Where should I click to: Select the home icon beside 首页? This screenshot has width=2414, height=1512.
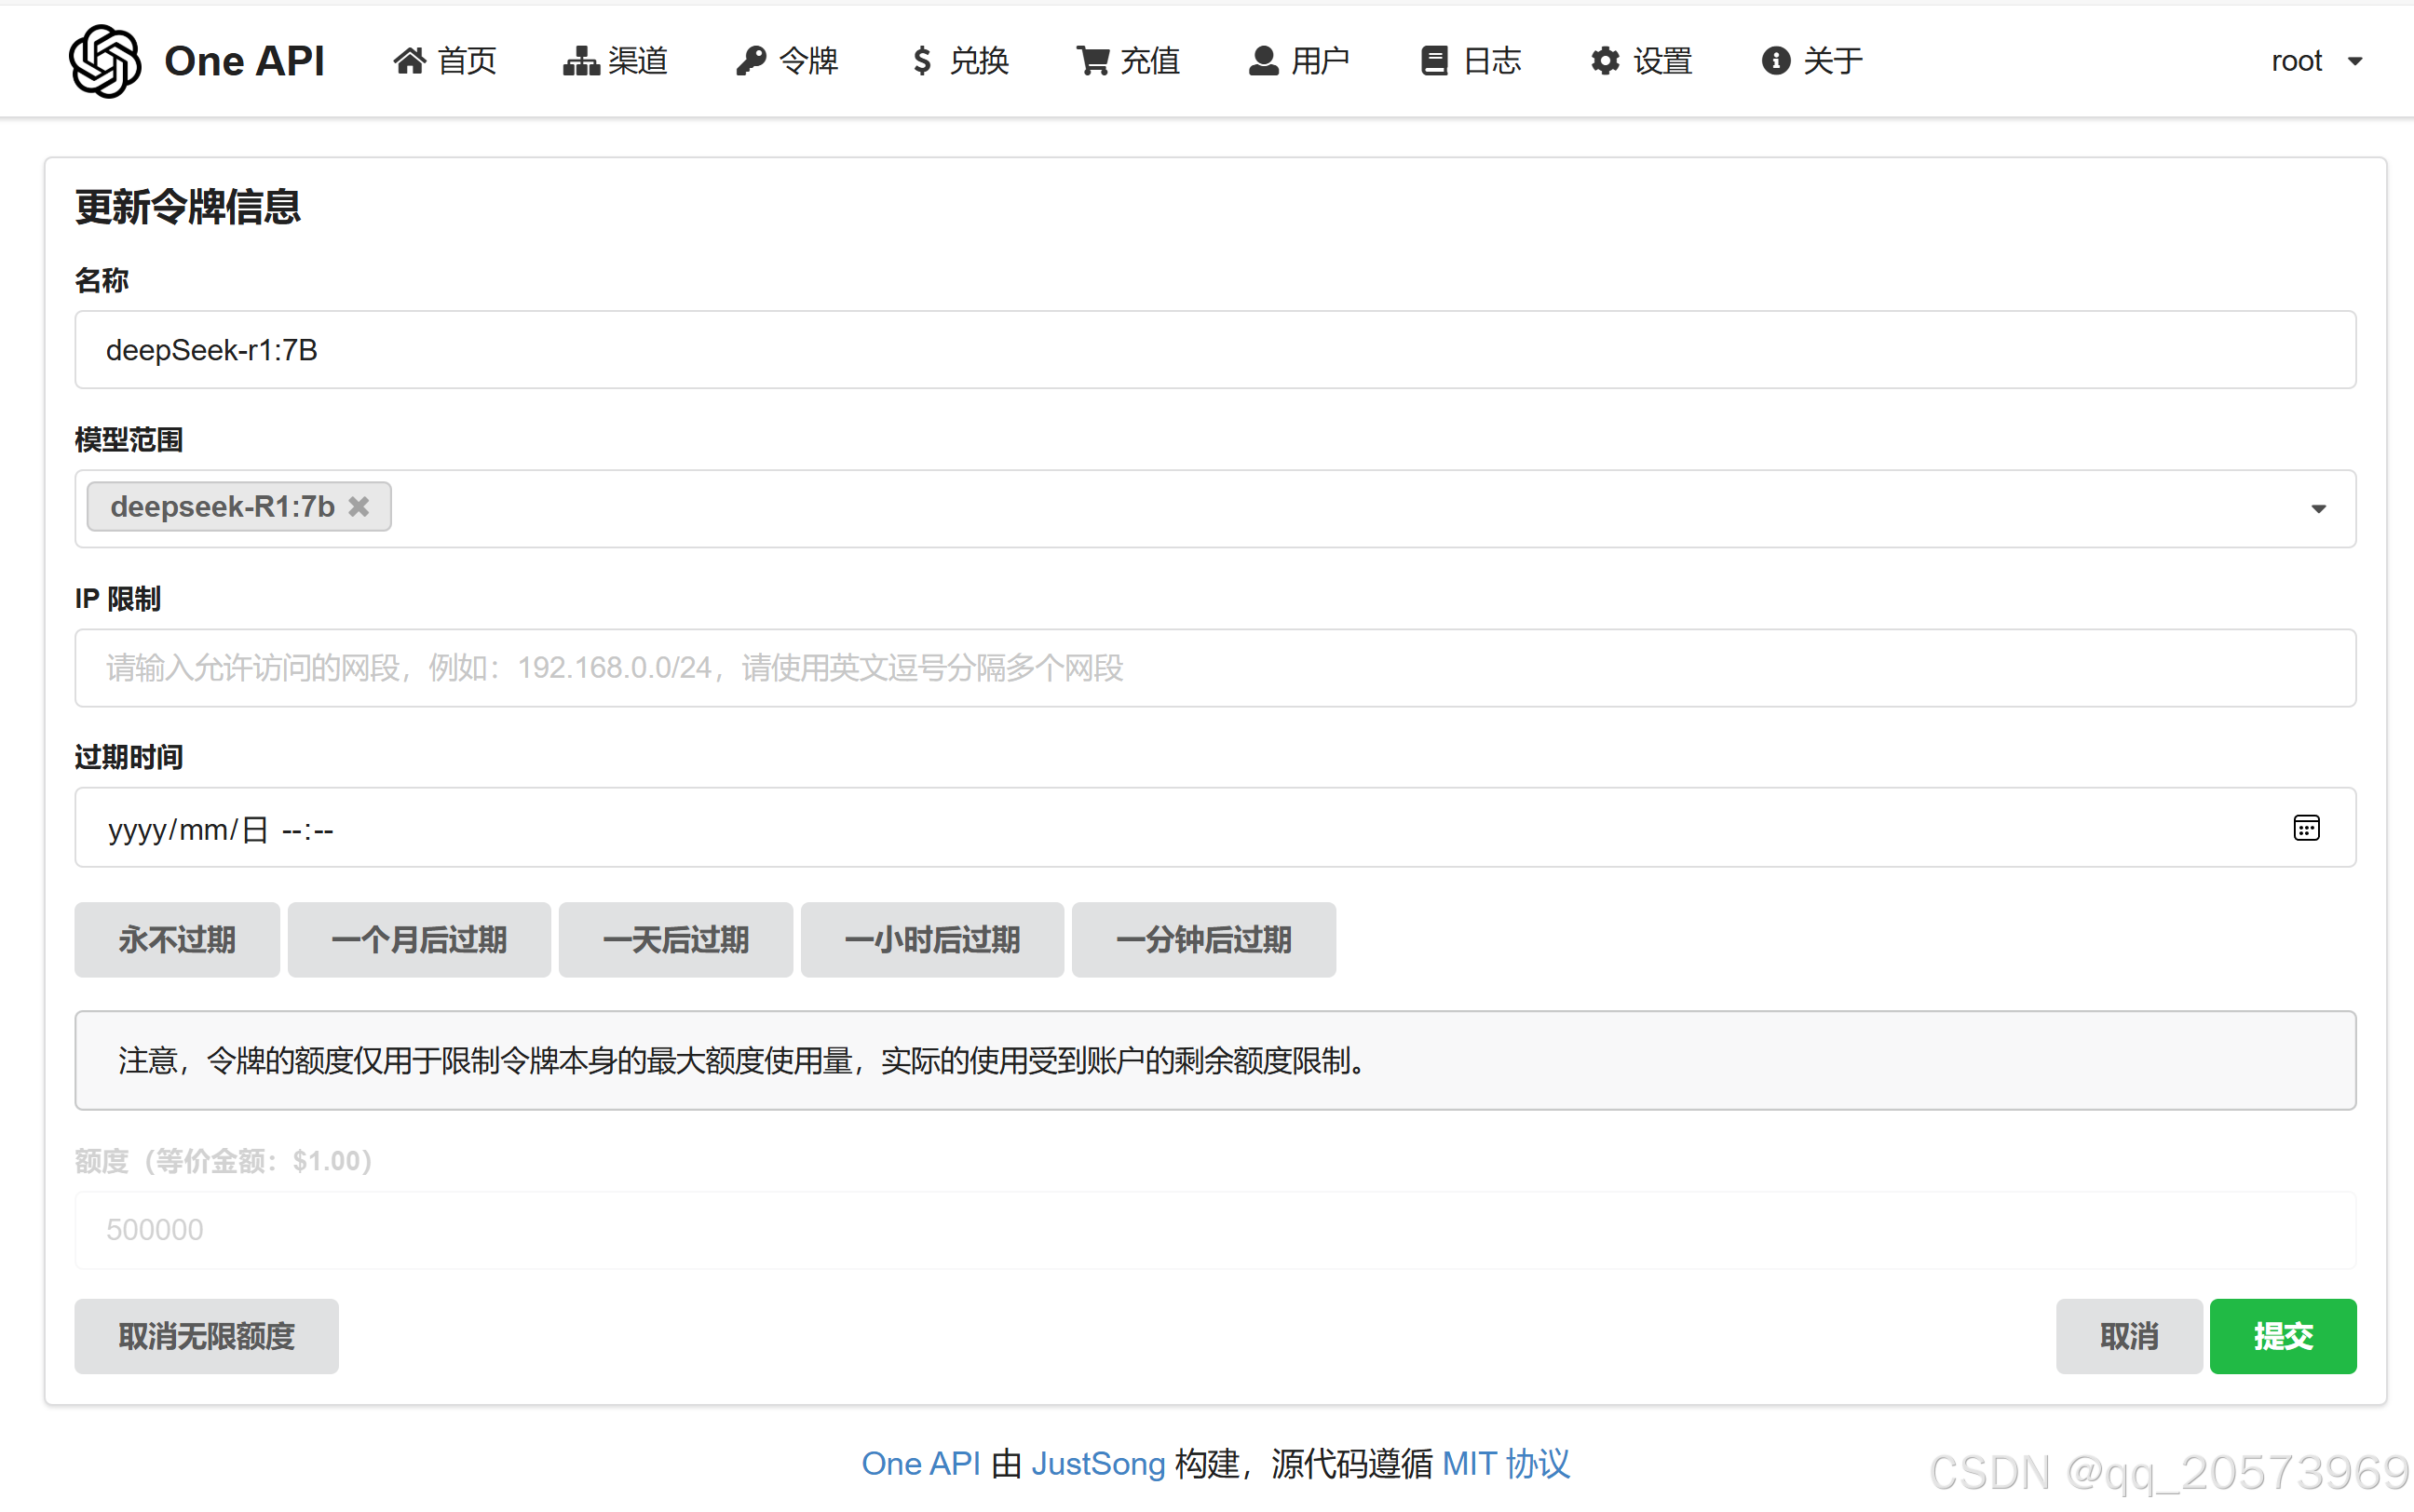point(410,60)
